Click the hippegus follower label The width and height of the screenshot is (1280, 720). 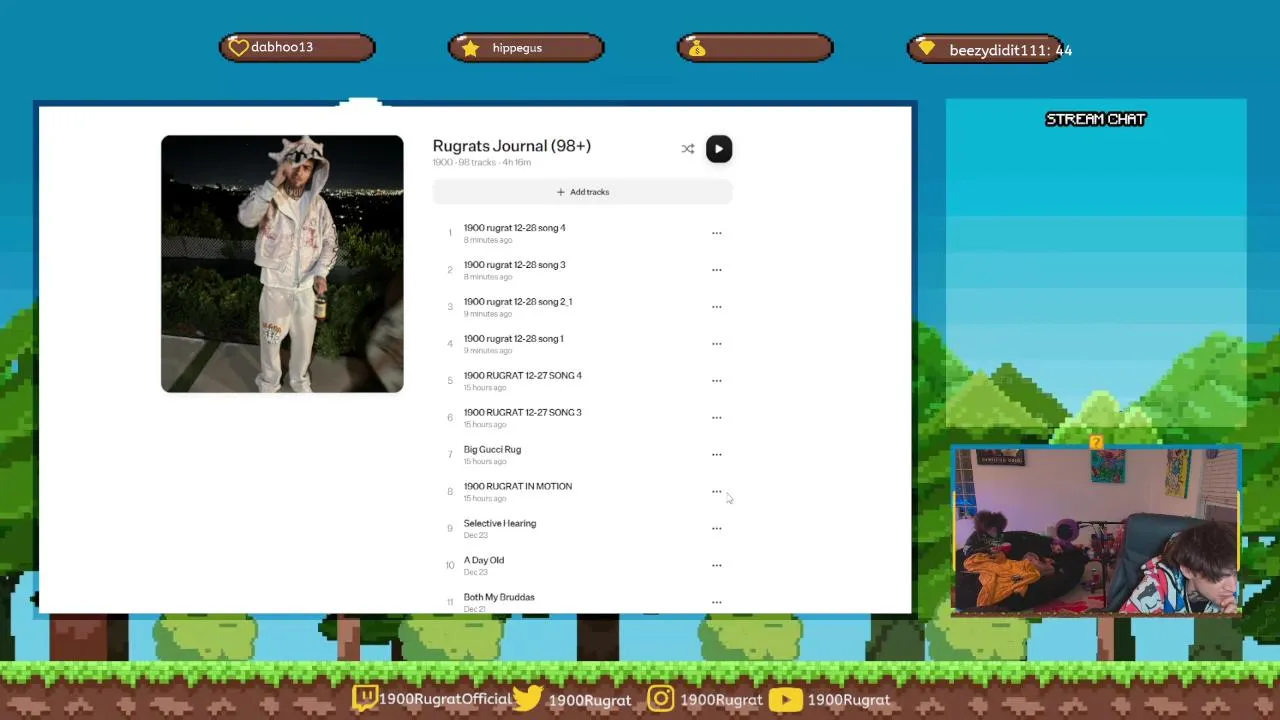point(517,48)
